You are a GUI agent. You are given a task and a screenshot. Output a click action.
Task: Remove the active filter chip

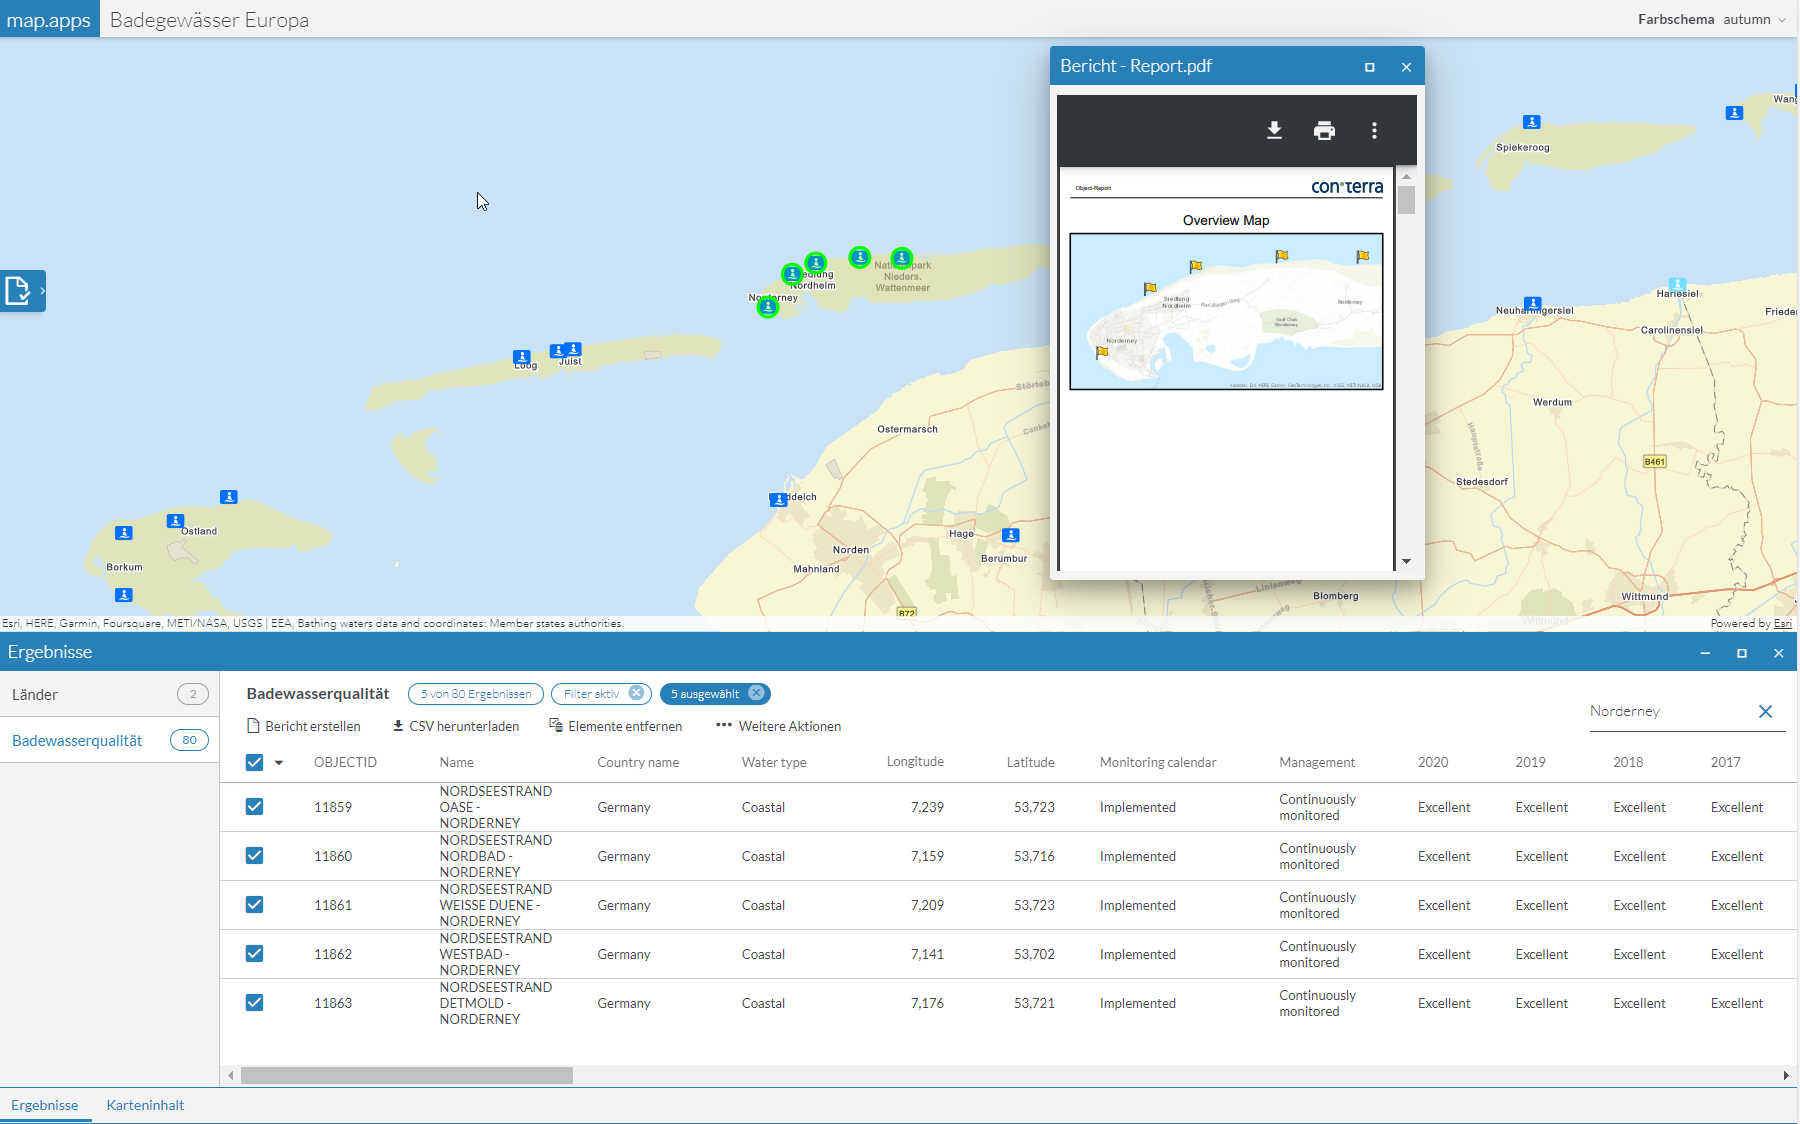click(x=636, y=693)
